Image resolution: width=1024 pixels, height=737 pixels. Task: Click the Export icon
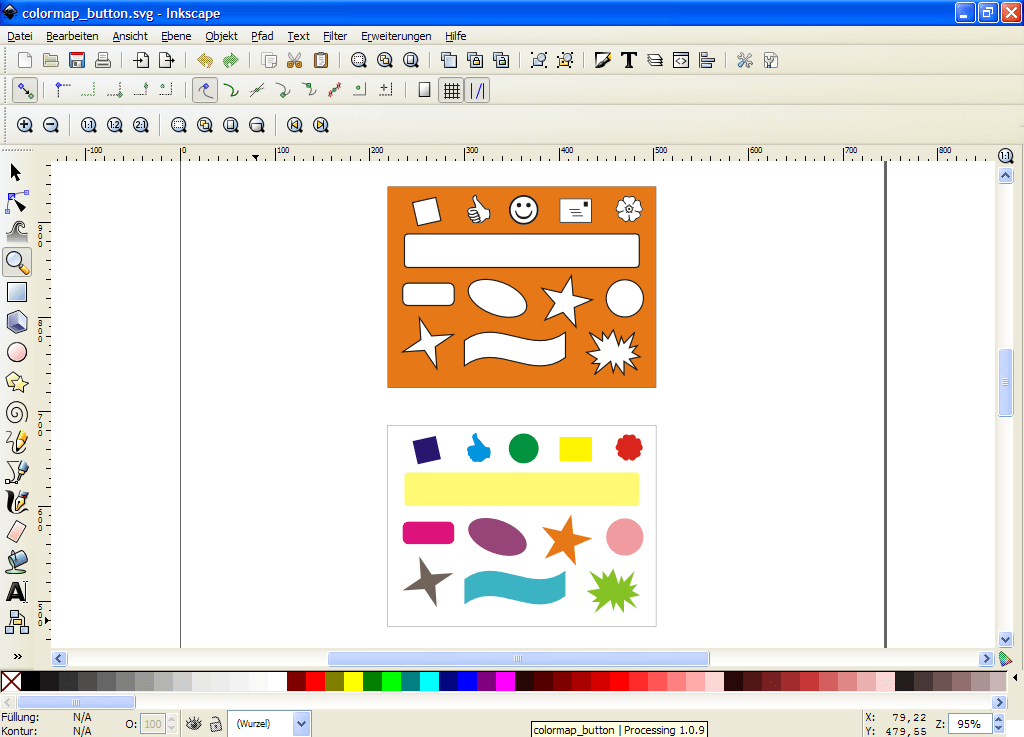point(167,61)
